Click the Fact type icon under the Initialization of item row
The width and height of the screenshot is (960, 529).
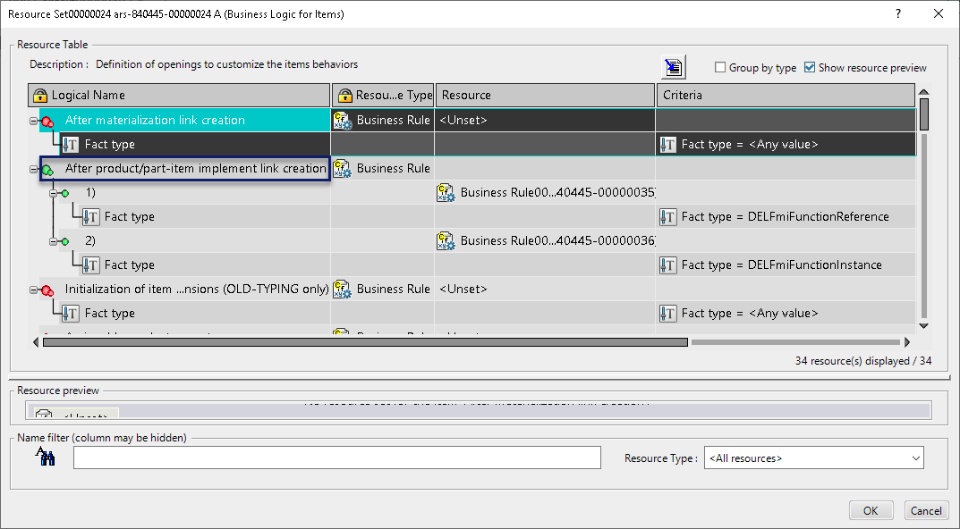70,313
